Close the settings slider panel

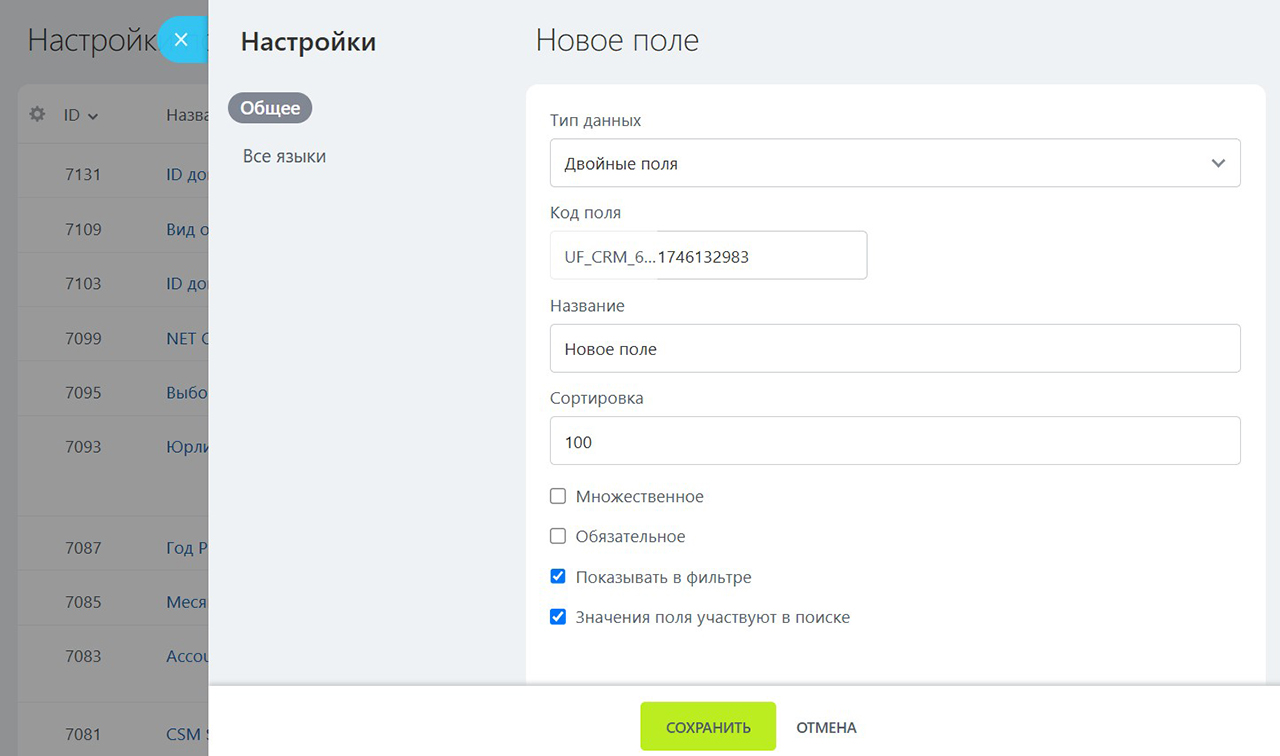tap(181, 40)
